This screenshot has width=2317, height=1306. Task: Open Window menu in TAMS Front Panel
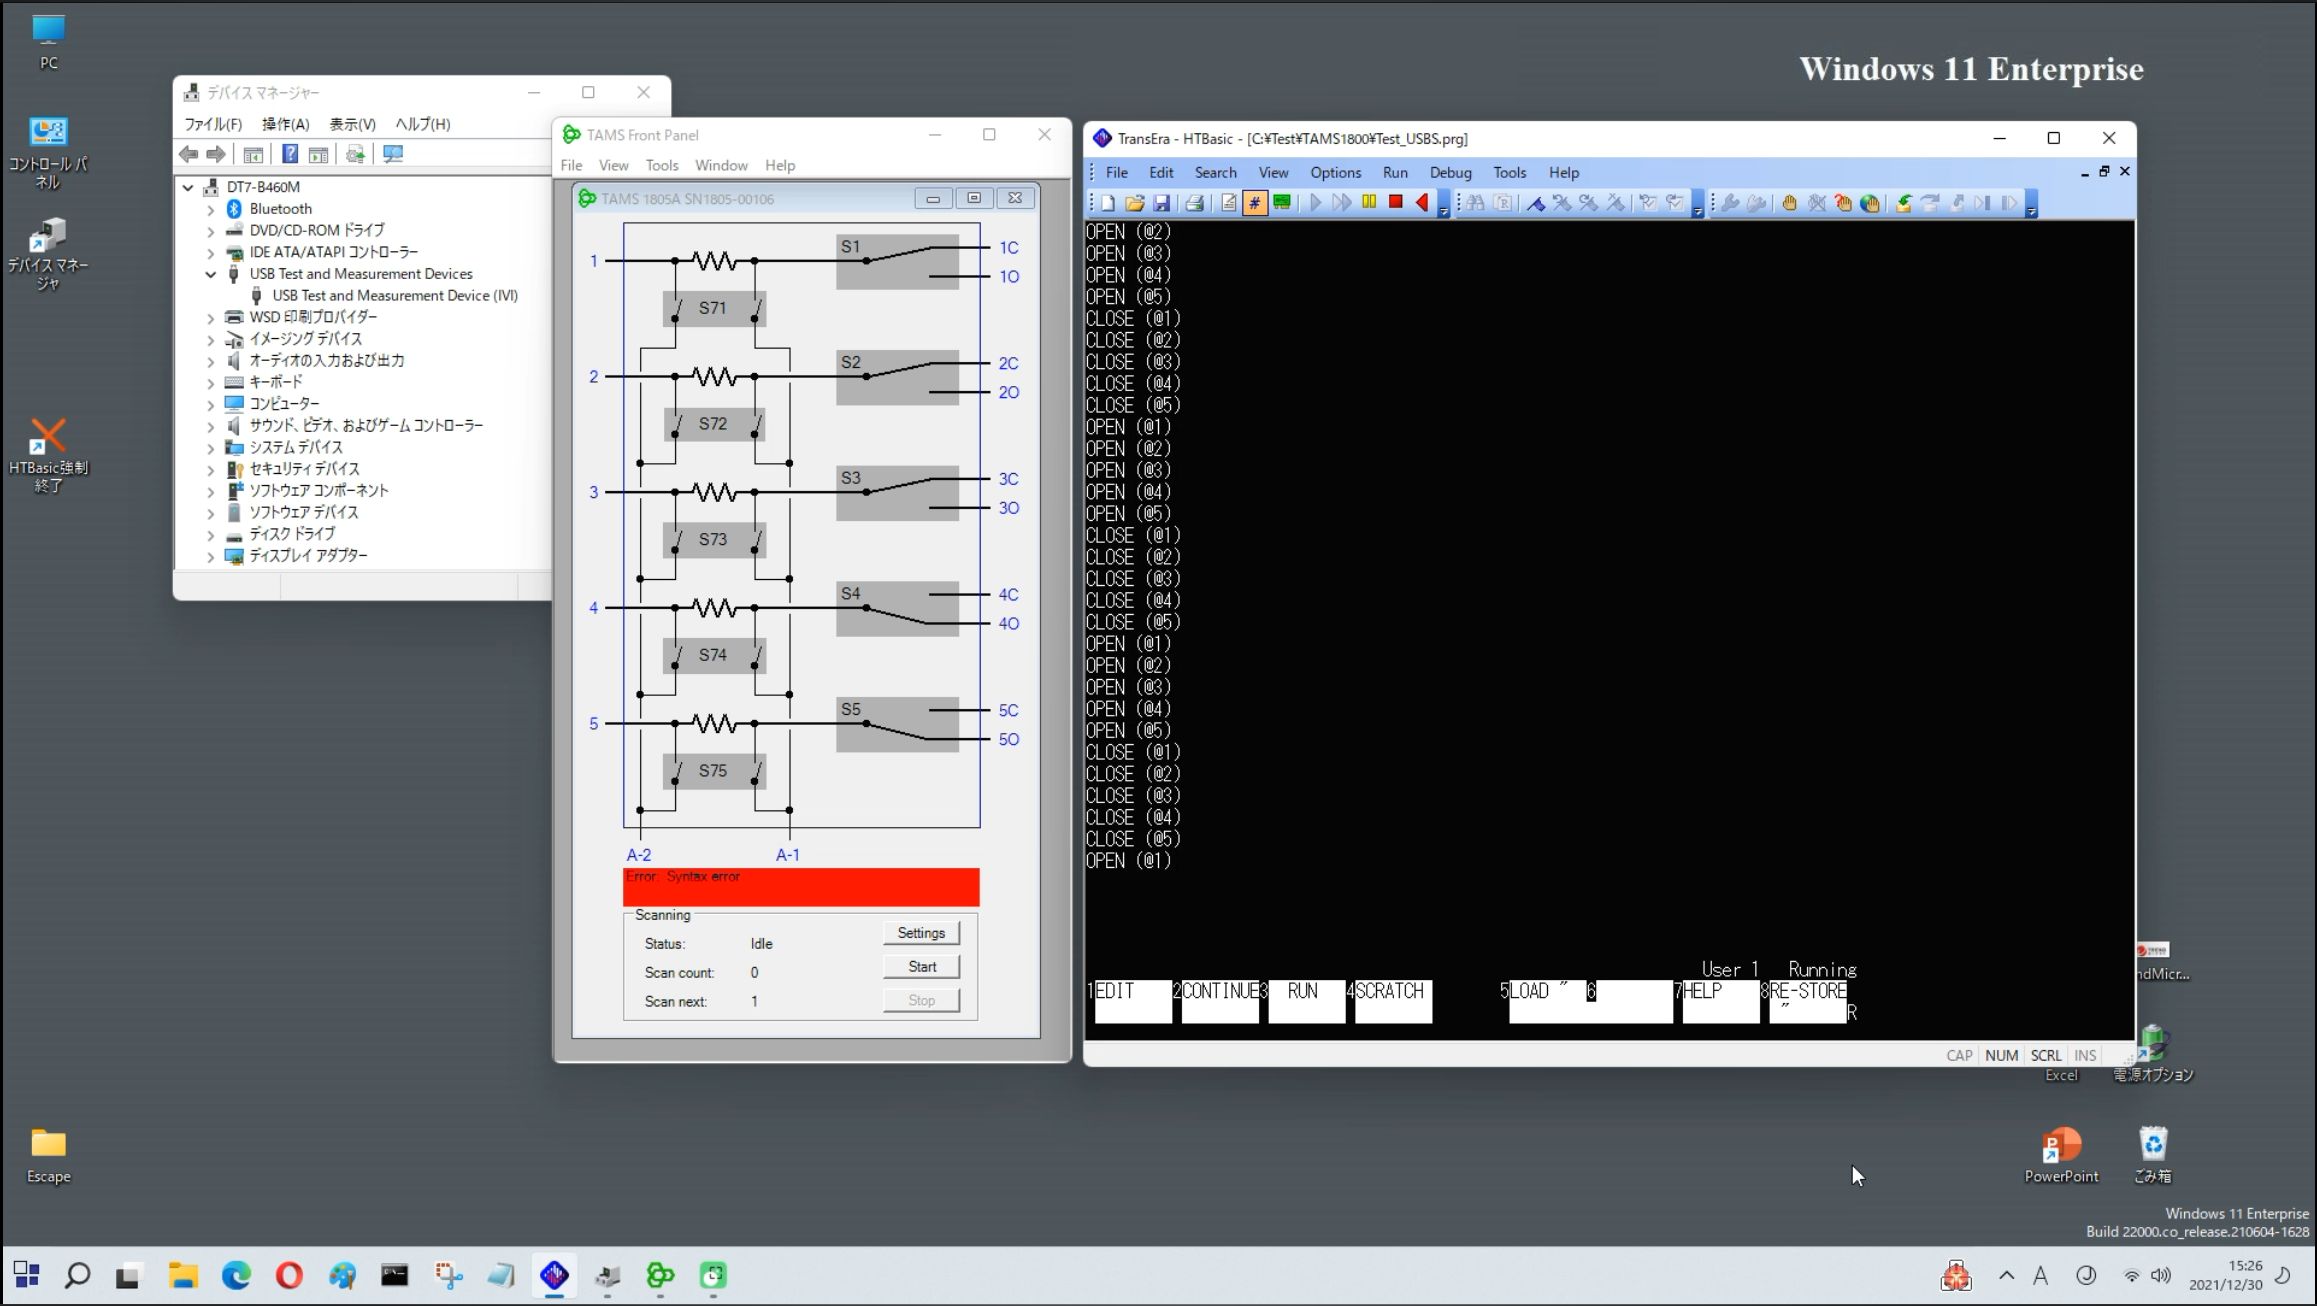[x=721, y=165]
